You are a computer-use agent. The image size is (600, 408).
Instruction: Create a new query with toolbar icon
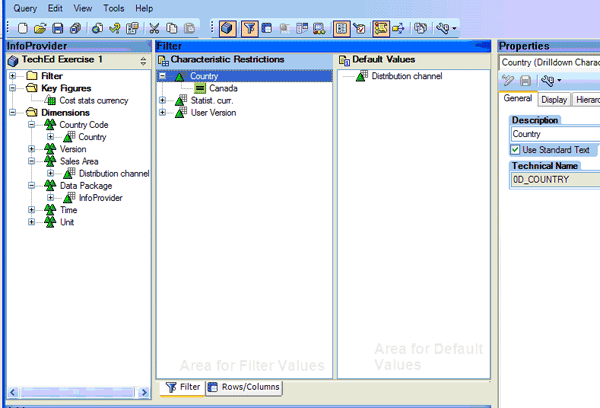point(23,28)
